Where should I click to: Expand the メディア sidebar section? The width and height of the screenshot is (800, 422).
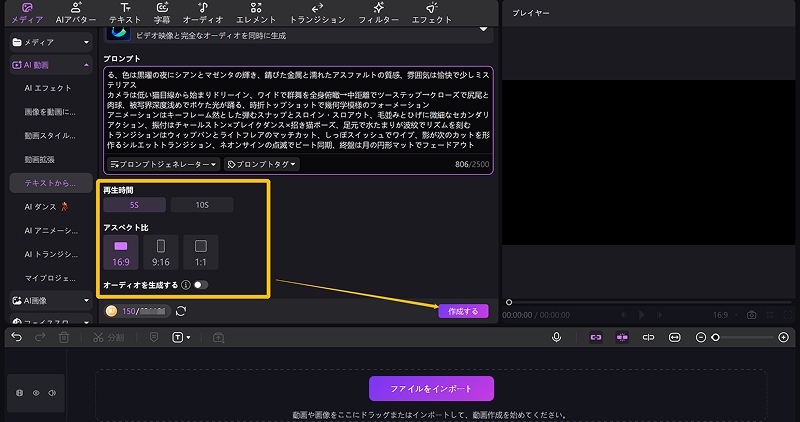tap(51, 42)
